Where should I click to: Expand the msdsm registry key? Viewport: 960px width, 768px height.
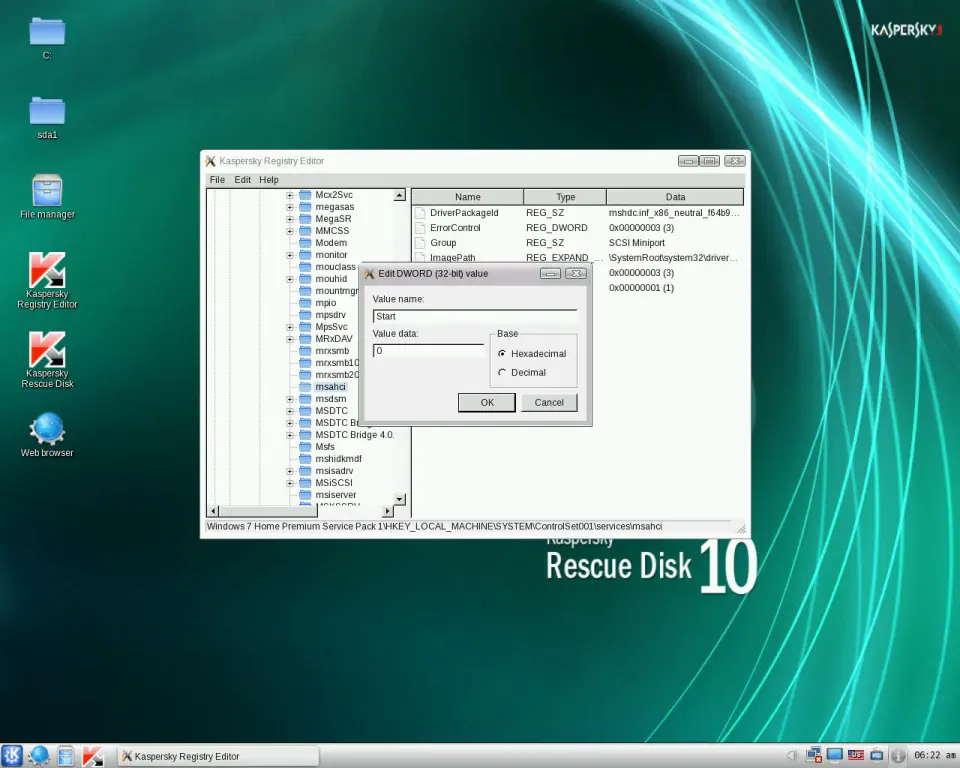tap(290, 399)
